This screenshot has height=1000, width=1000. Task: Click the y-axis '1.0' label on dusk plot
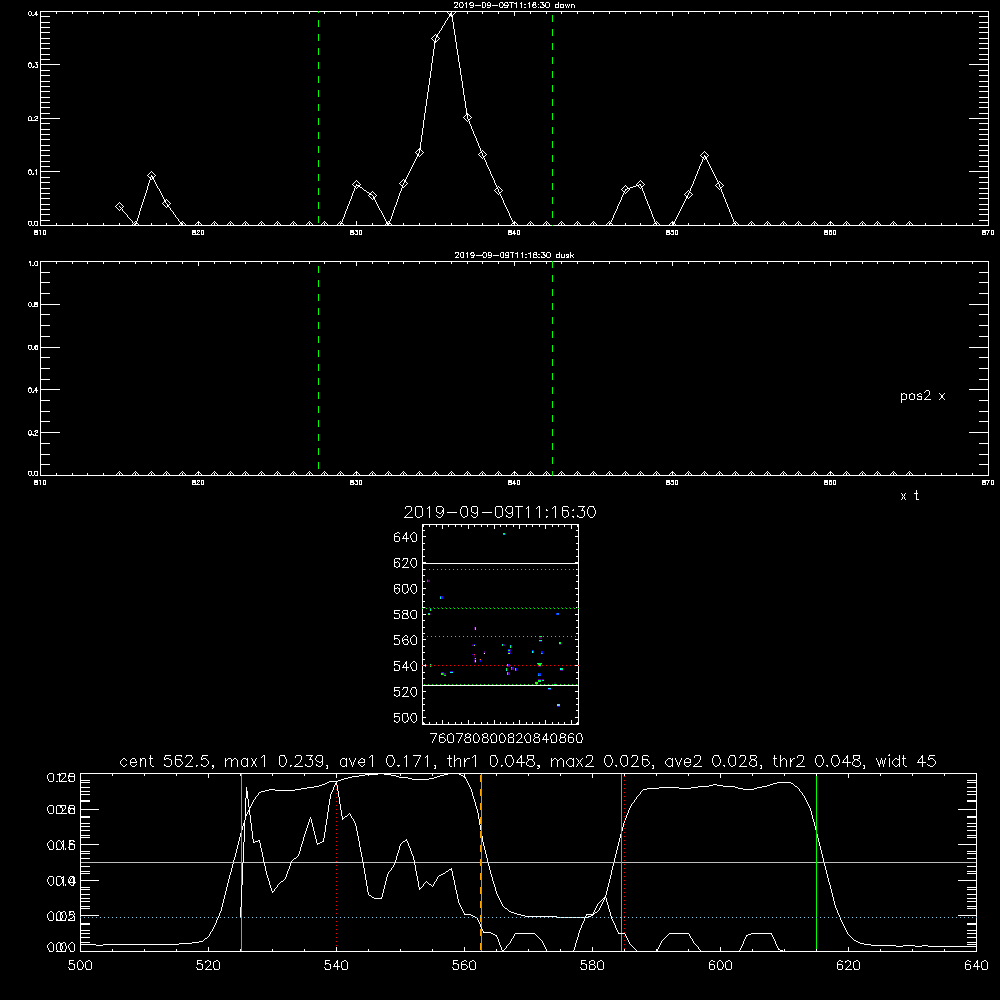pos(33,263)
